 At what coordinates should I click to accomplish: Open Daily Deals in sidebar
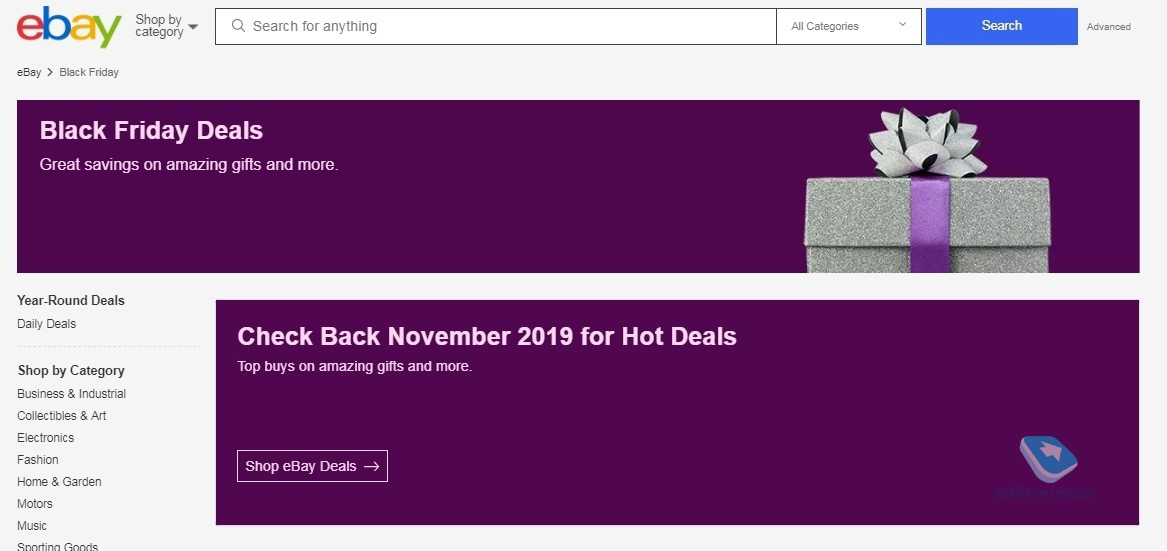click(x=46, y=324)
